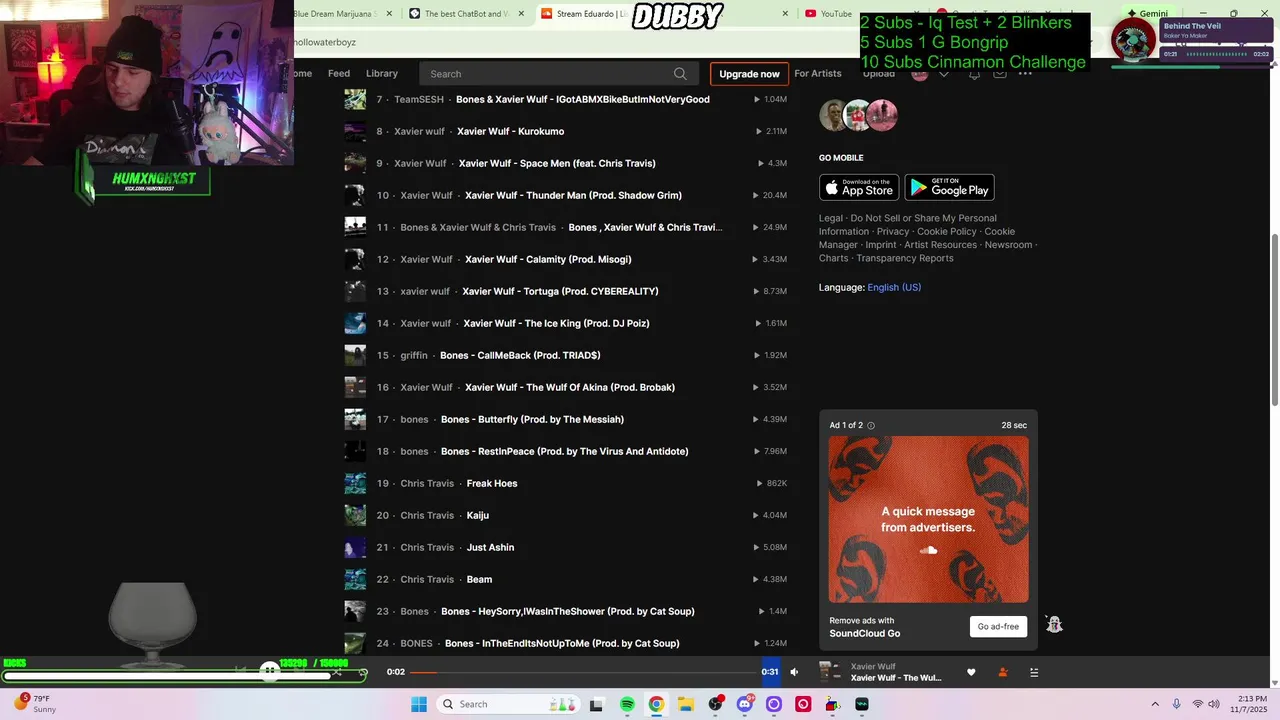Click the page vertical scrollbar
This screenshot has width=1280, height=720.
(1274, 320)
